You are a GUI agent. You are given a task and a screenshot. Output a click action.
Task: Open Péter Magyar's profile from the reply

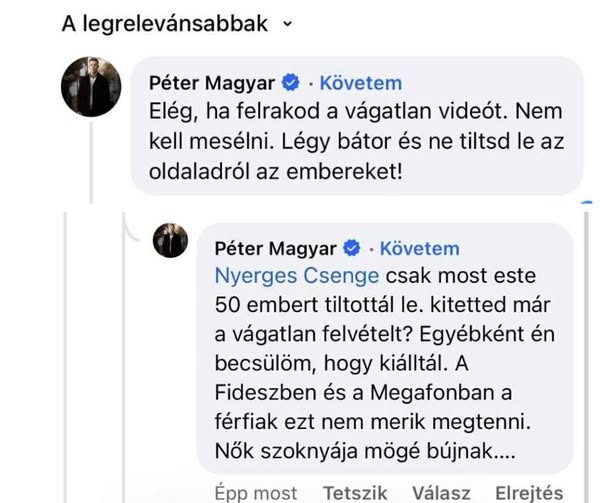click(x=276, y=248)
